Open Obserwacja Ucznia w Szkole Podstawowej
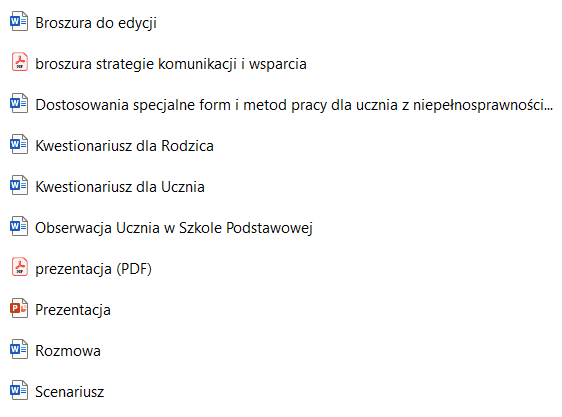Screen dimensions: 562x417 pyautogui.click(x=174, y=228)
